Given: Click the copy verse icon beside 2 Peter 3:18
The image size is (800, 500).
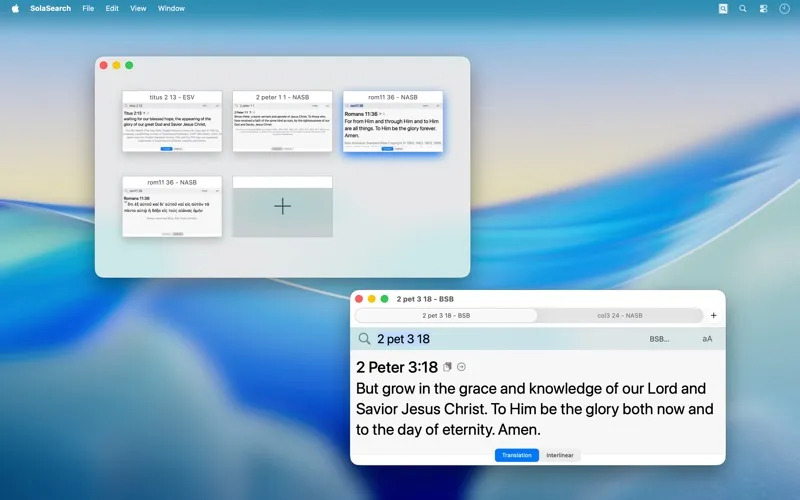Looking at the screenshot, I should pos(447,367).
